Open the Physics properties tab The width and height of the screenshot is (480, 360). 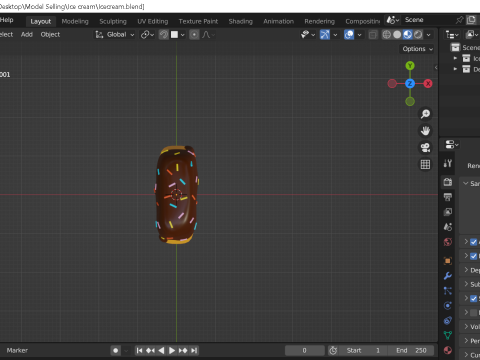tap(448, 306)
